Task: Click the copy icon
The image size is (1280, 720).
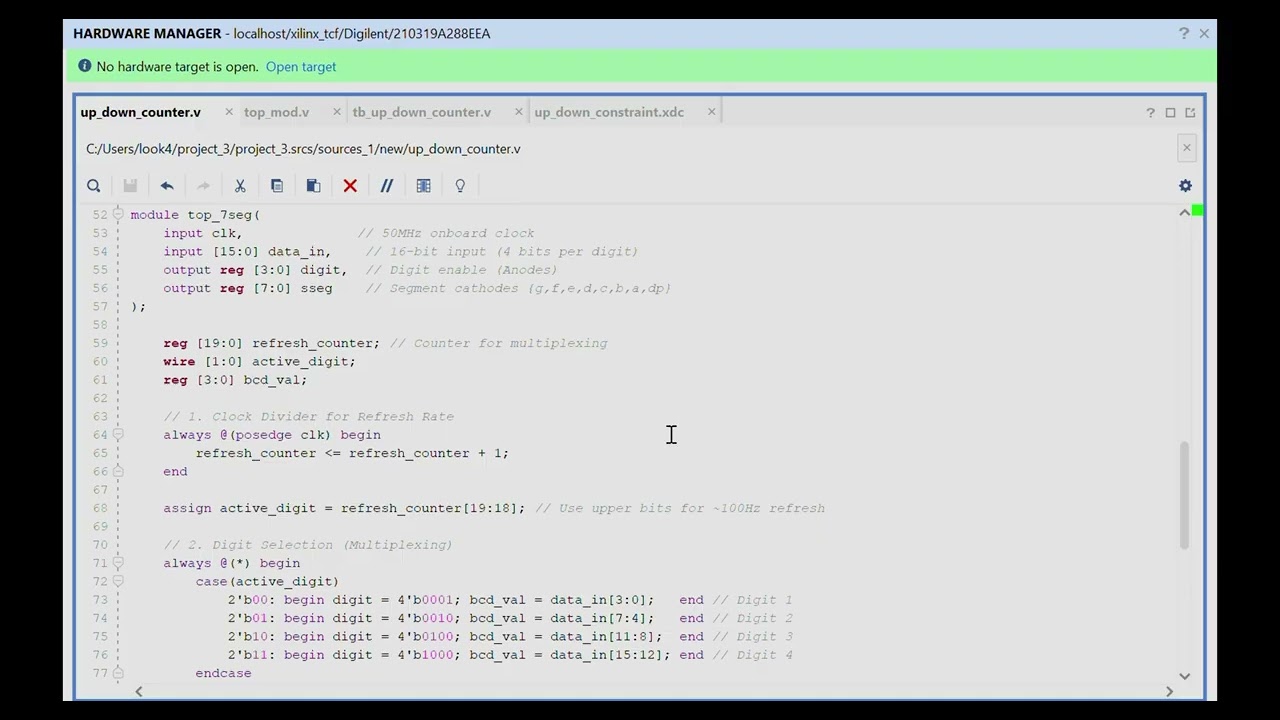Action: click(277, 186)
